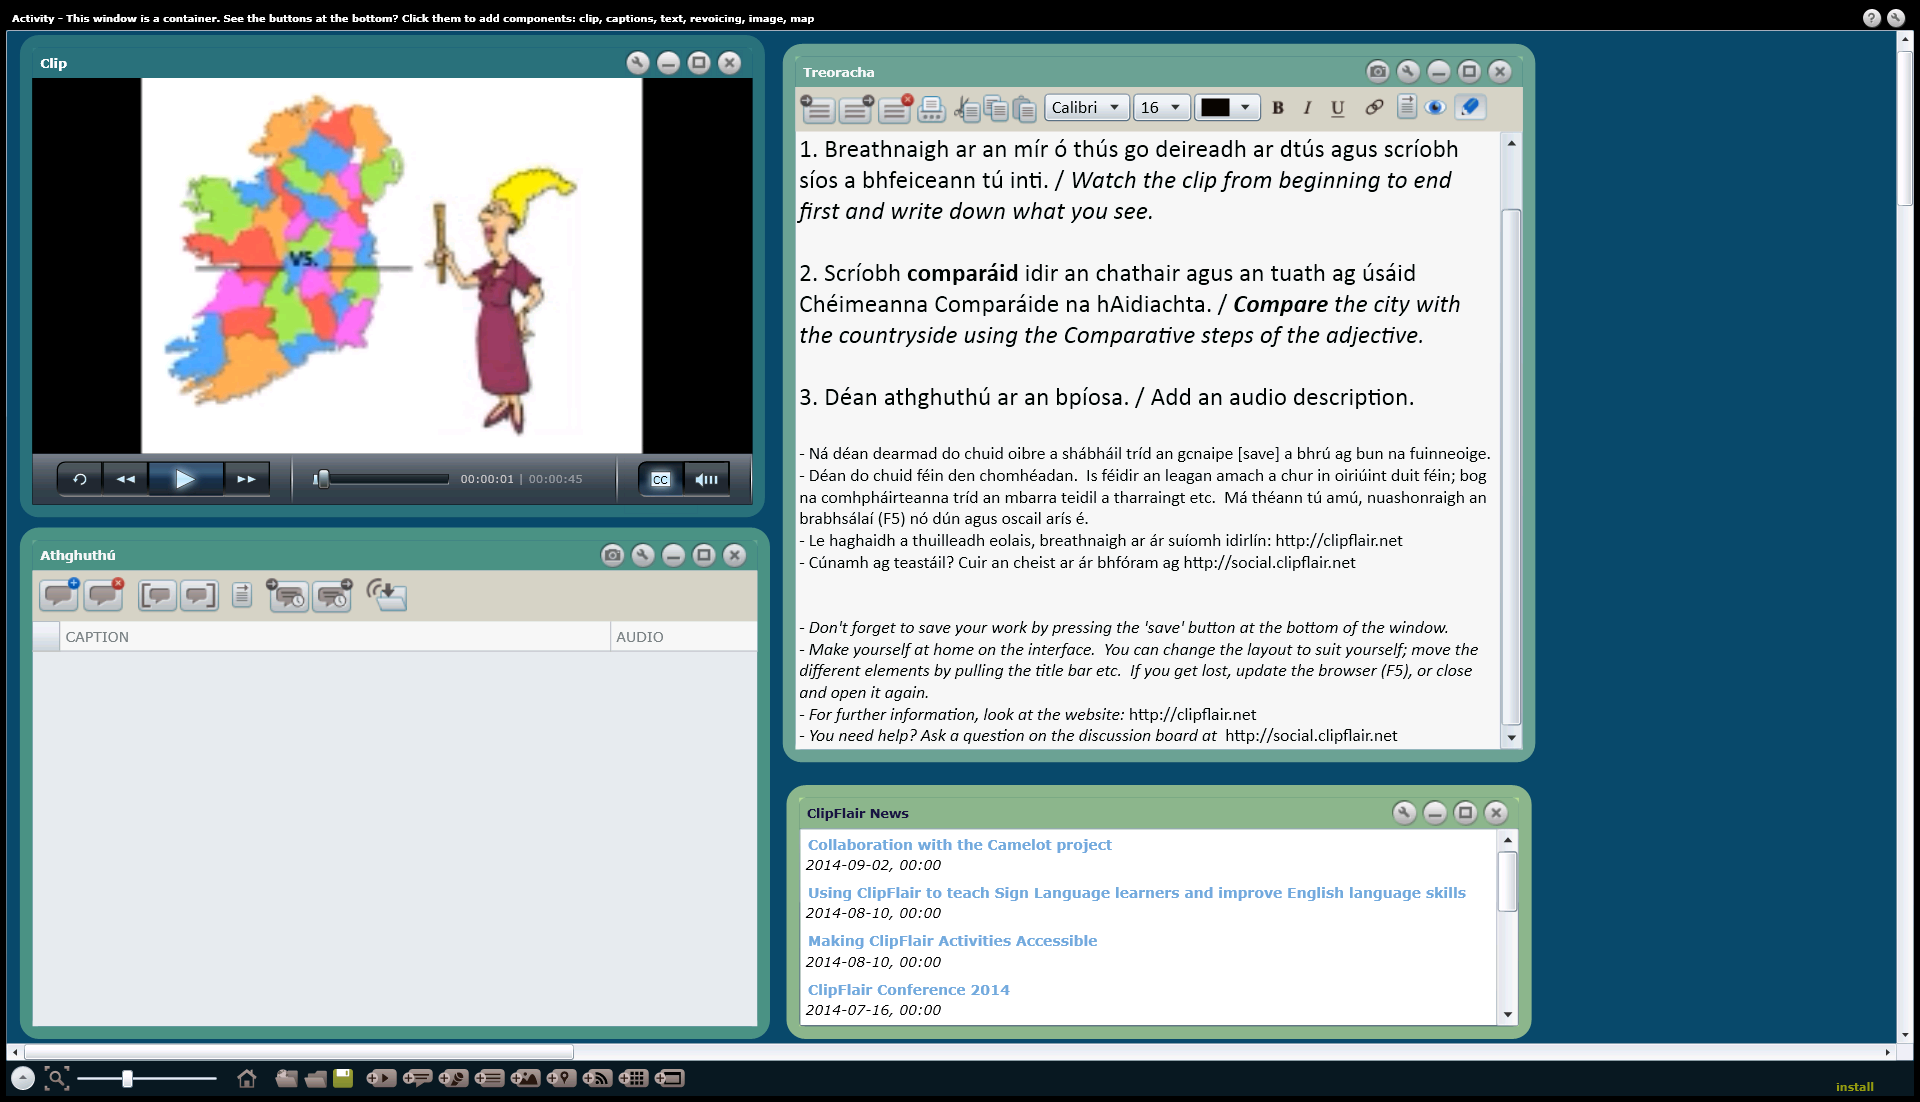This screenshot has width=1920, height=1102.
Task: Add an image component
Action: [525, 1078]
